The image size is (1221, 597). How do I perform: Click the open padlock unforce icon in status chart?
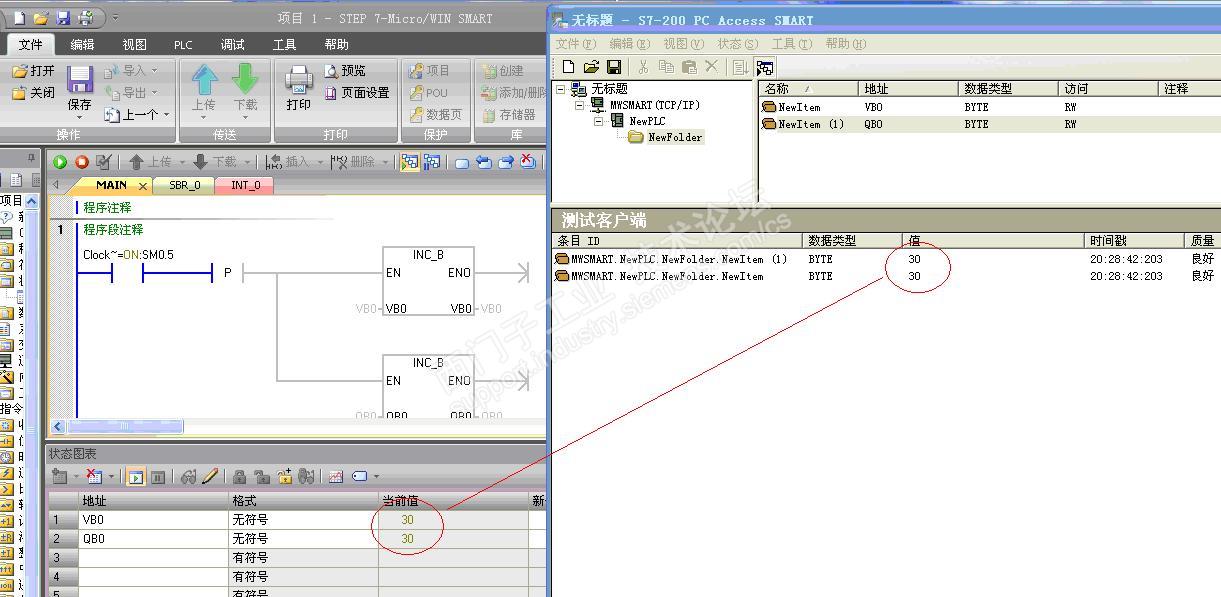261,477
